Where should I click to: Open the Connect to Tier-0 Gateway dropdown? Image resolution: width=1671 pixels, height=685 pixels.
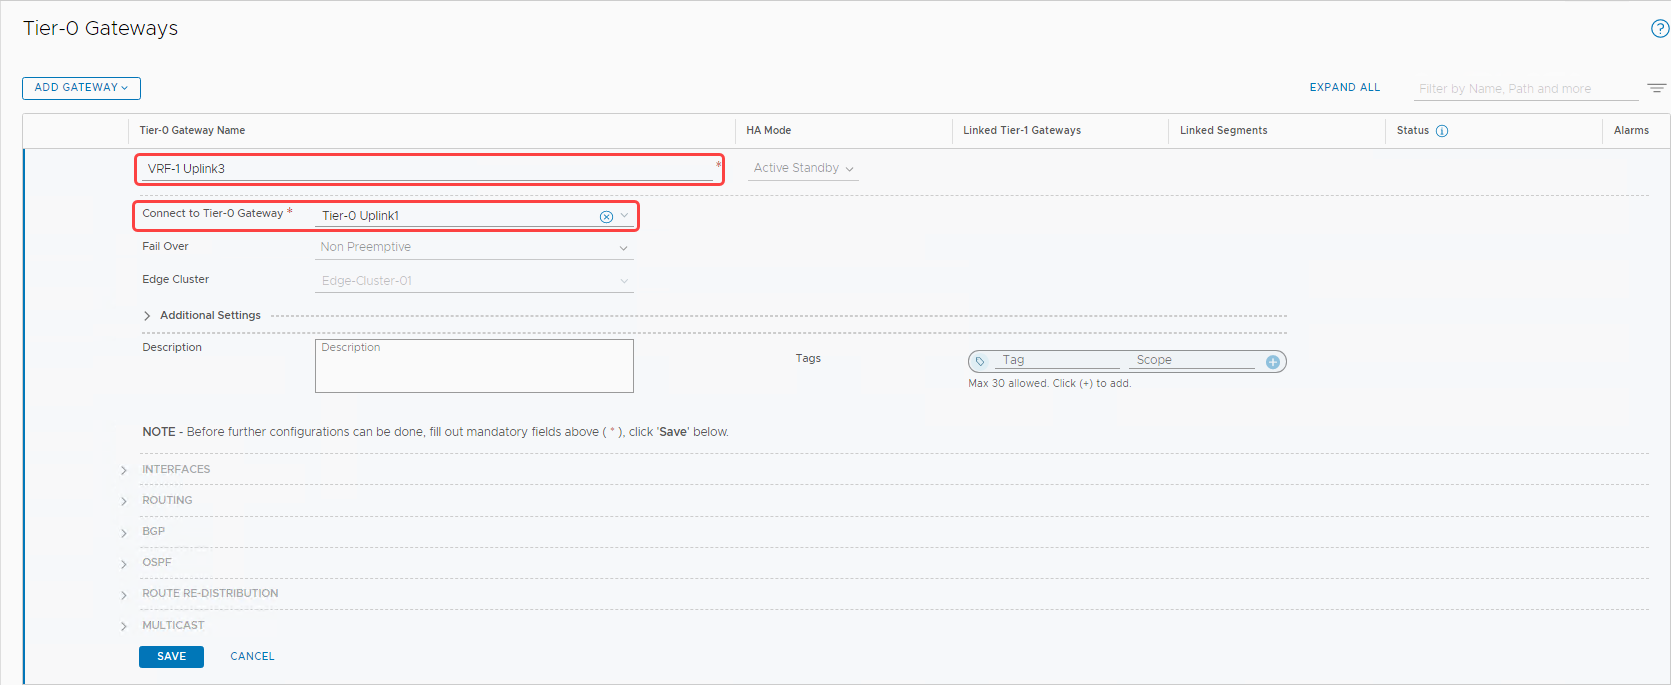(624, 216)
